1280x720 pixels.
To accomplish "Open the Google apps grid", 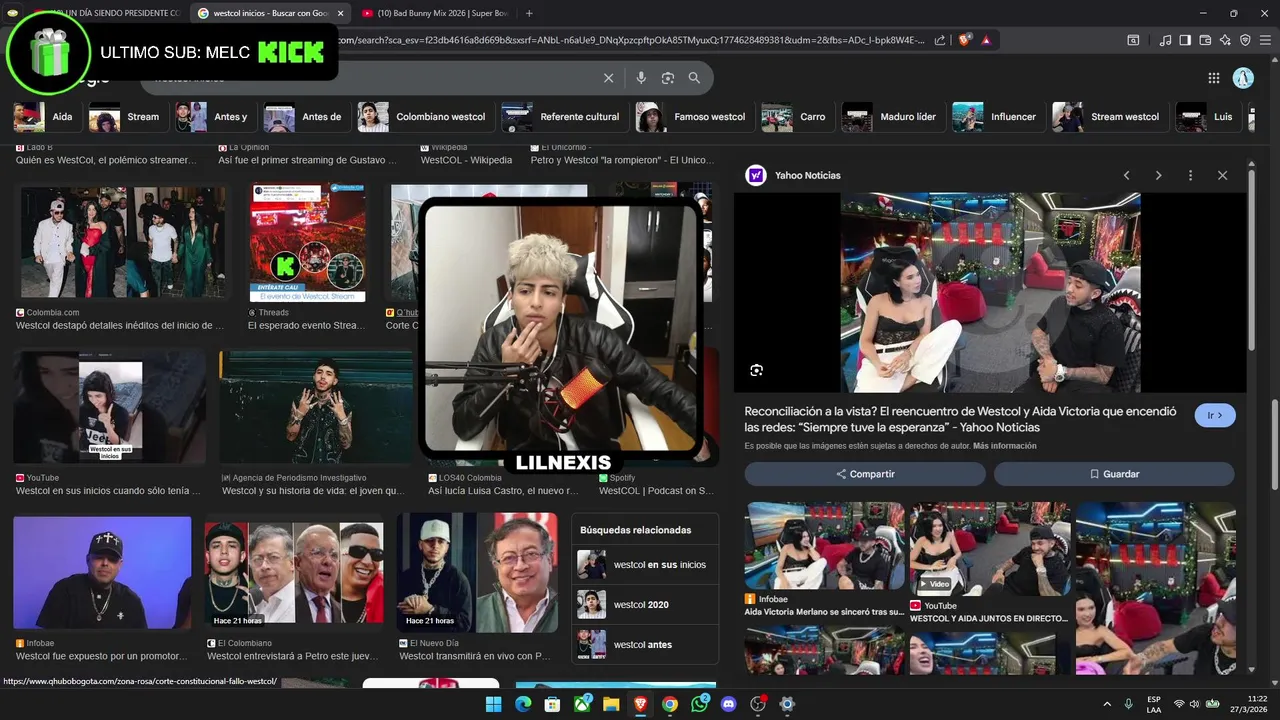I will click(1214, 78).
